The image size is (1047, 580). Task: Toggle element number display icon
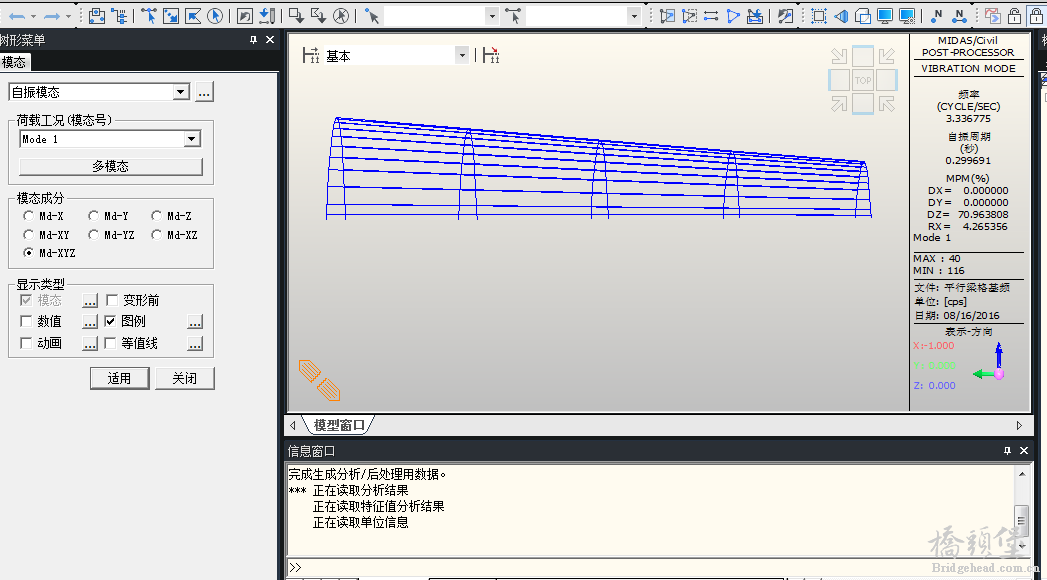[x=960, y=16]
